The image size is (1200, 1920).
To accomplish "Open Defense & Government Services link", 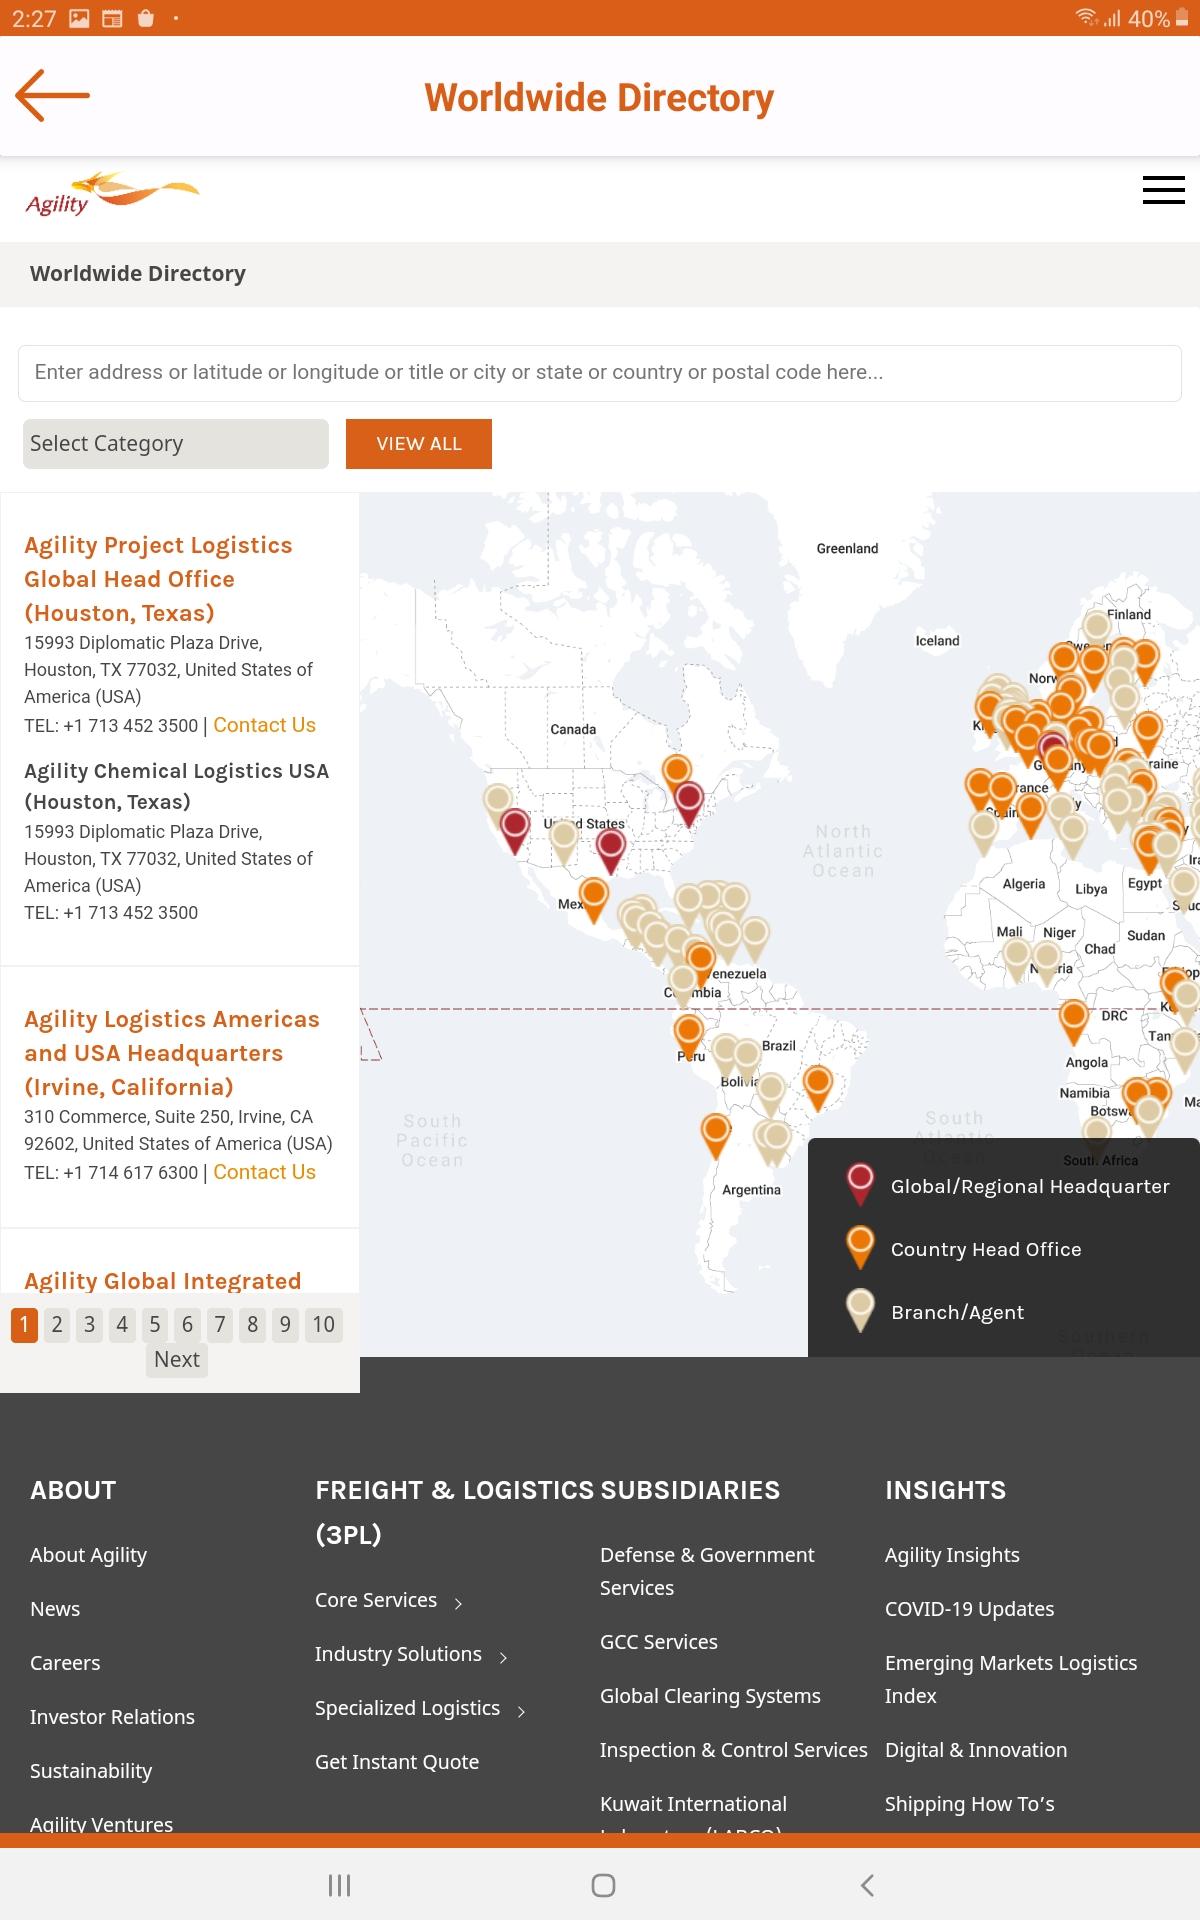I will (707, 1571).
